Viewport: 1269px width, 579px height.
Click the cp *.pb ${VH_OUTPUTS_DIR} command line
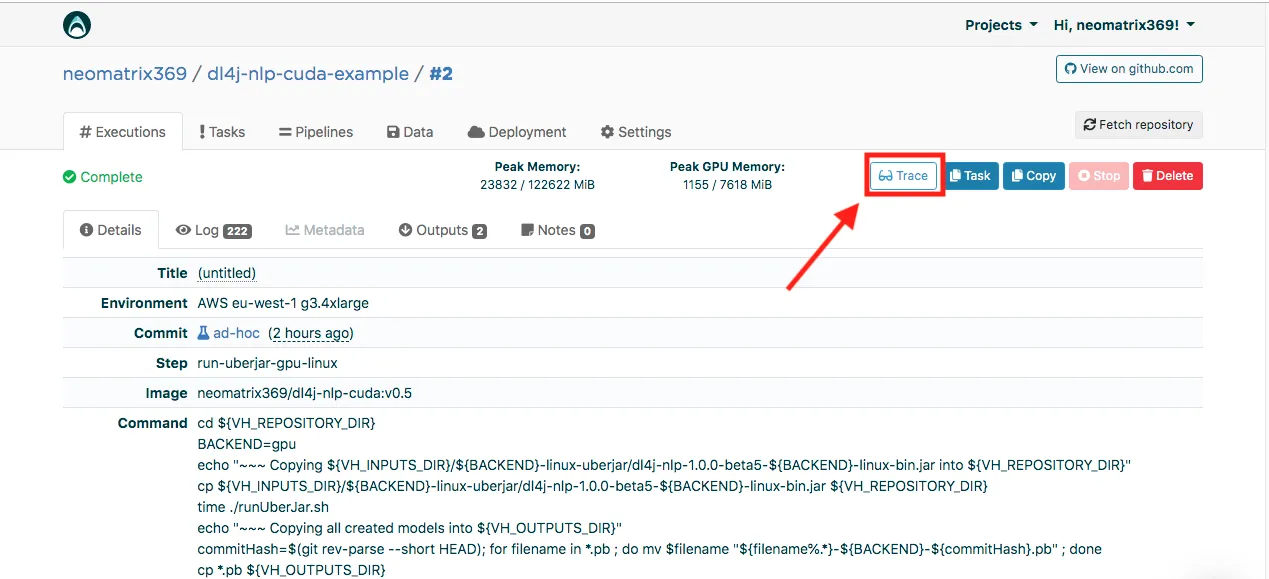[291, 570]
